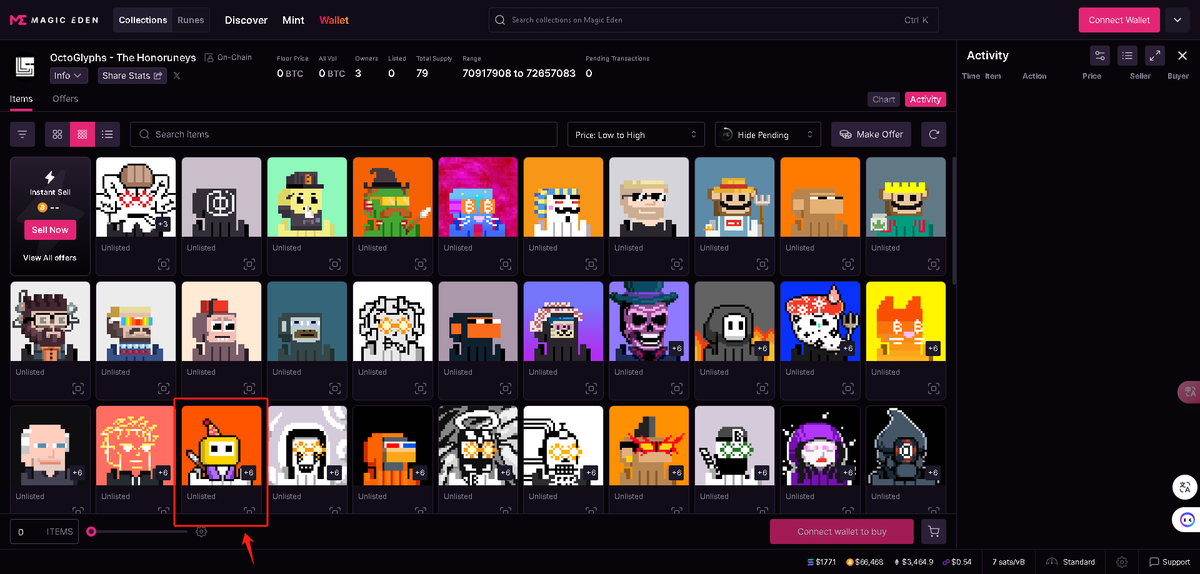Click the ITEMS quantity input box
This screenshot has width=1200, height=574.
pyautogui.click(x=45, y=532)
